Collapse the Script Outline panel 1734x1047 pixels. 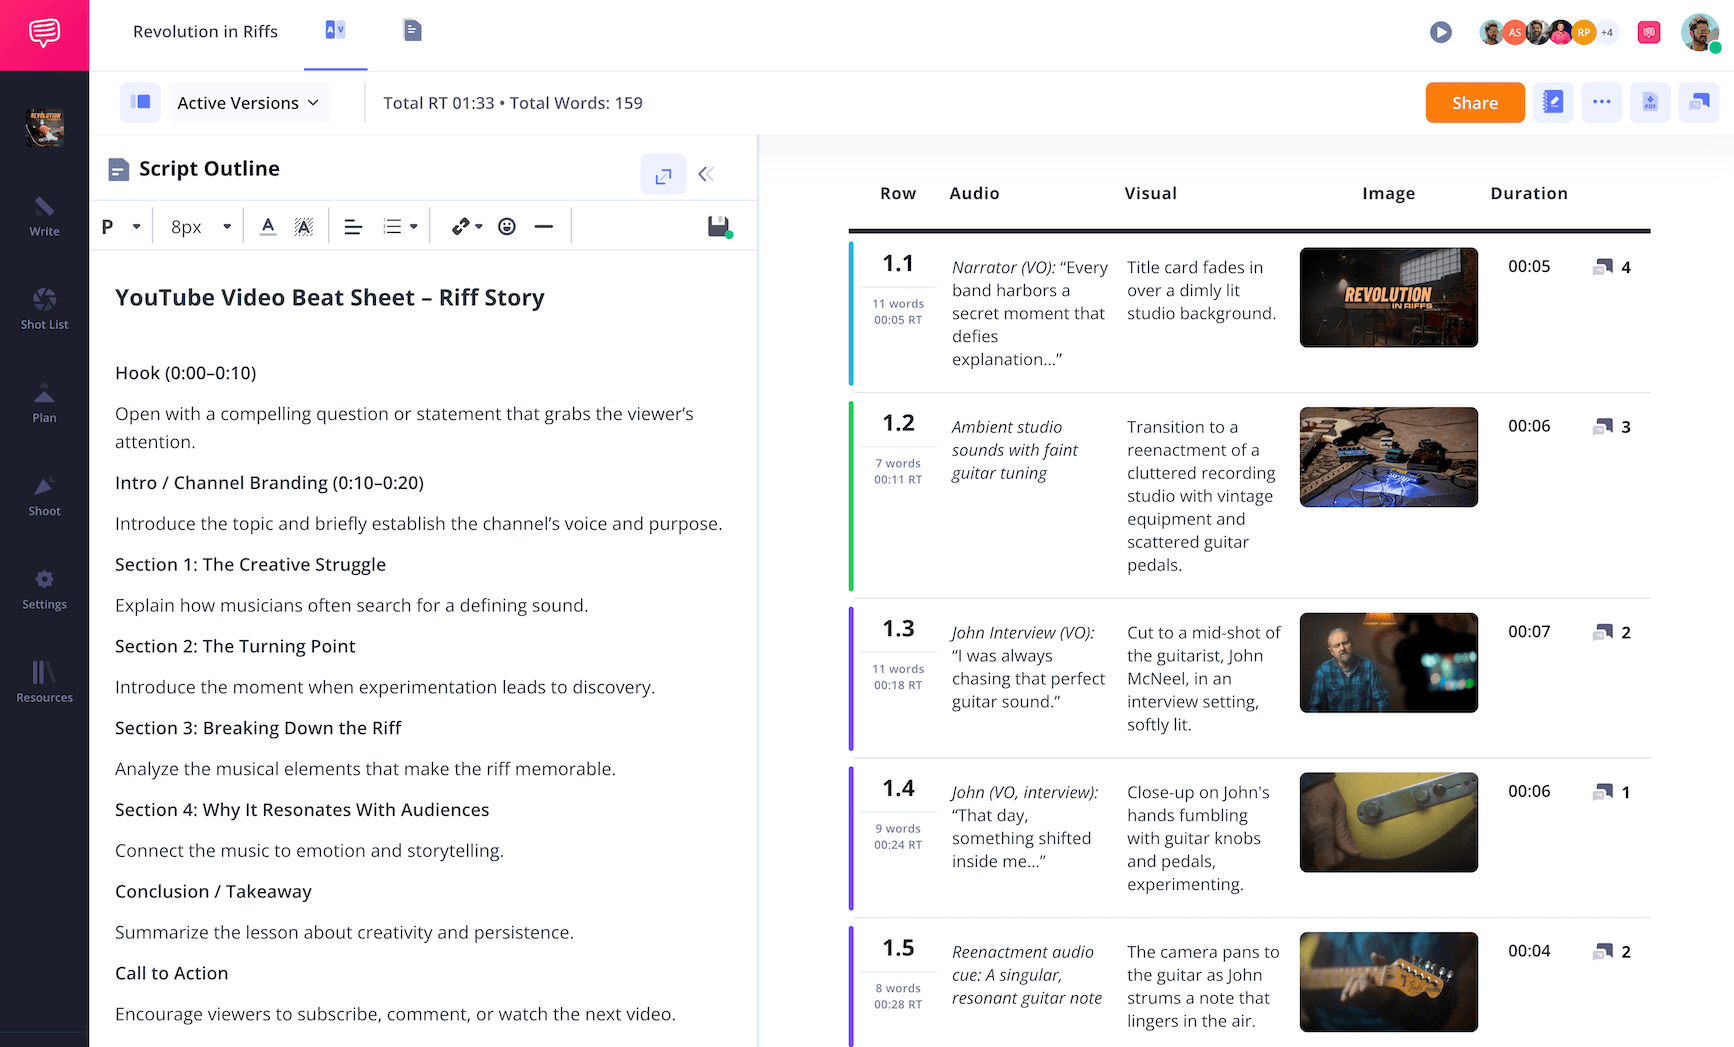[706, 174]
